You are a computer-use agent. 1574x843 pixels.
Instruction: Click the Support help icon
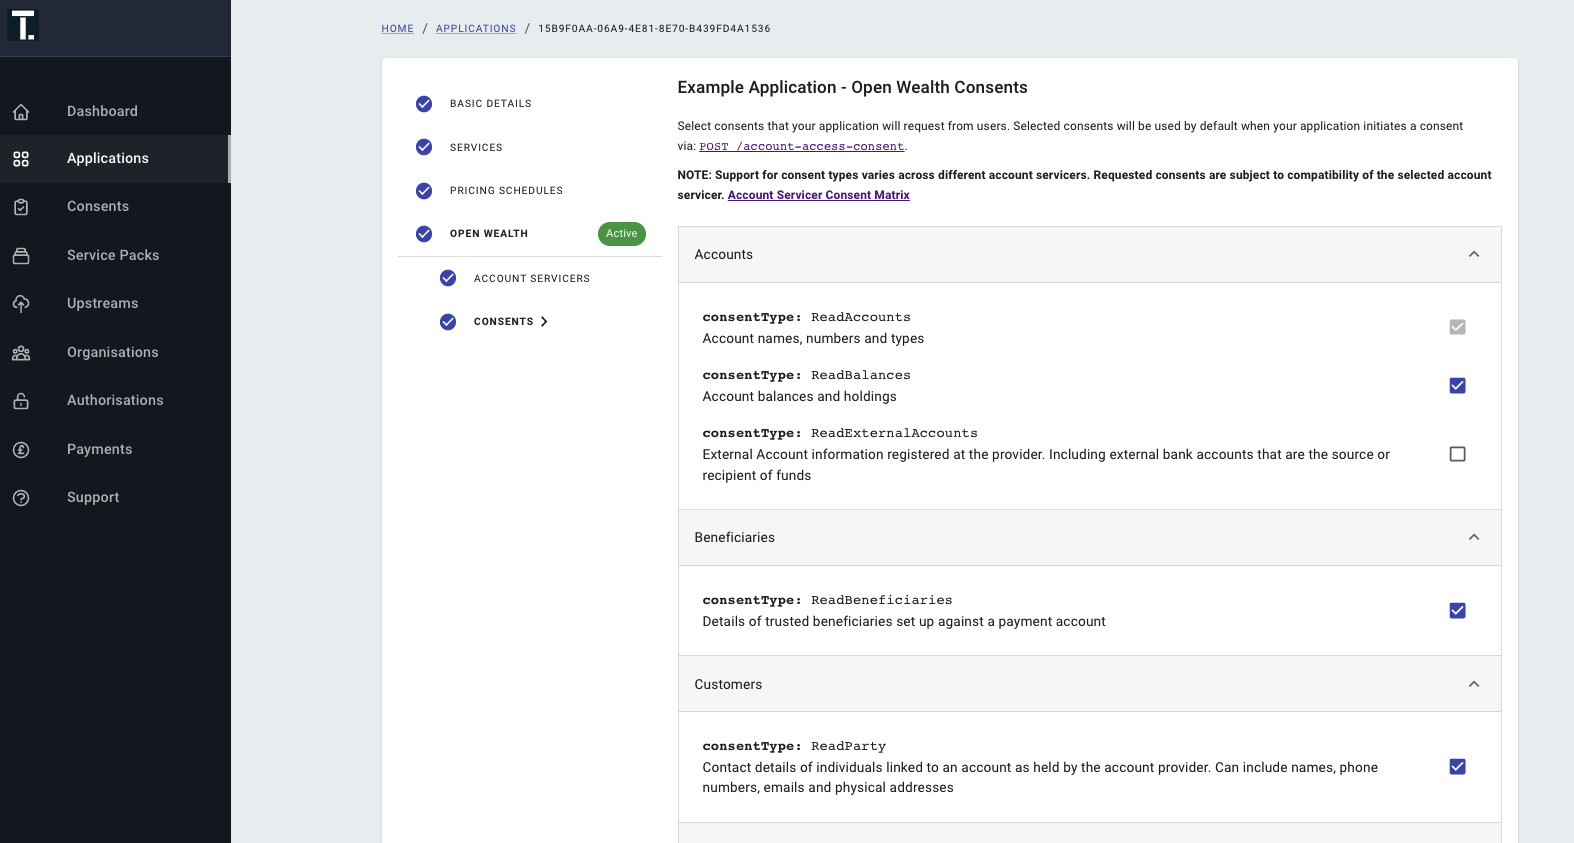tap(21, 498)
